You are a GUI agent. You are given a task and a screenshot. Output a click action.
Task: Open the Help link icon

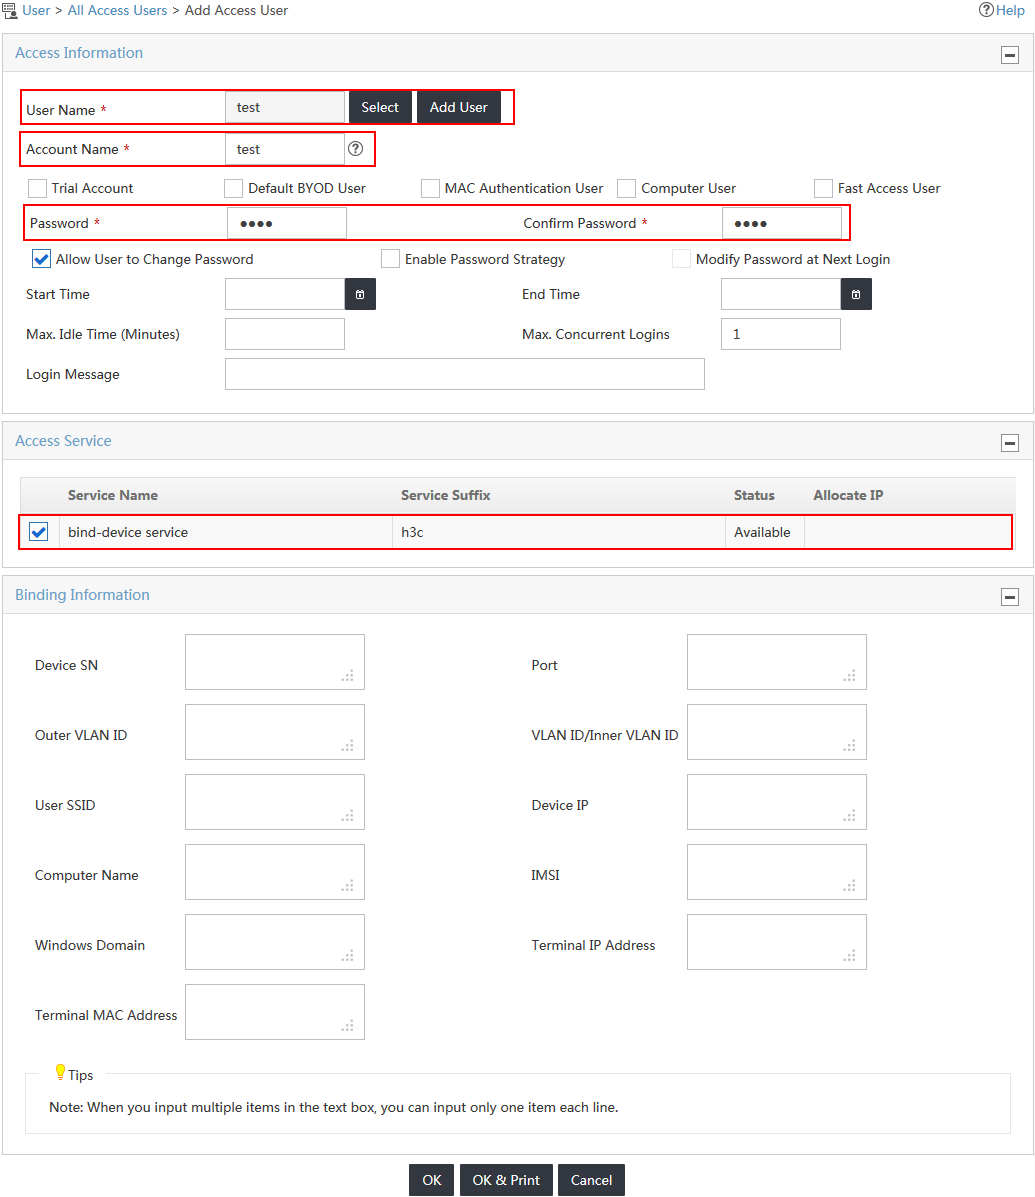[986, 10]
